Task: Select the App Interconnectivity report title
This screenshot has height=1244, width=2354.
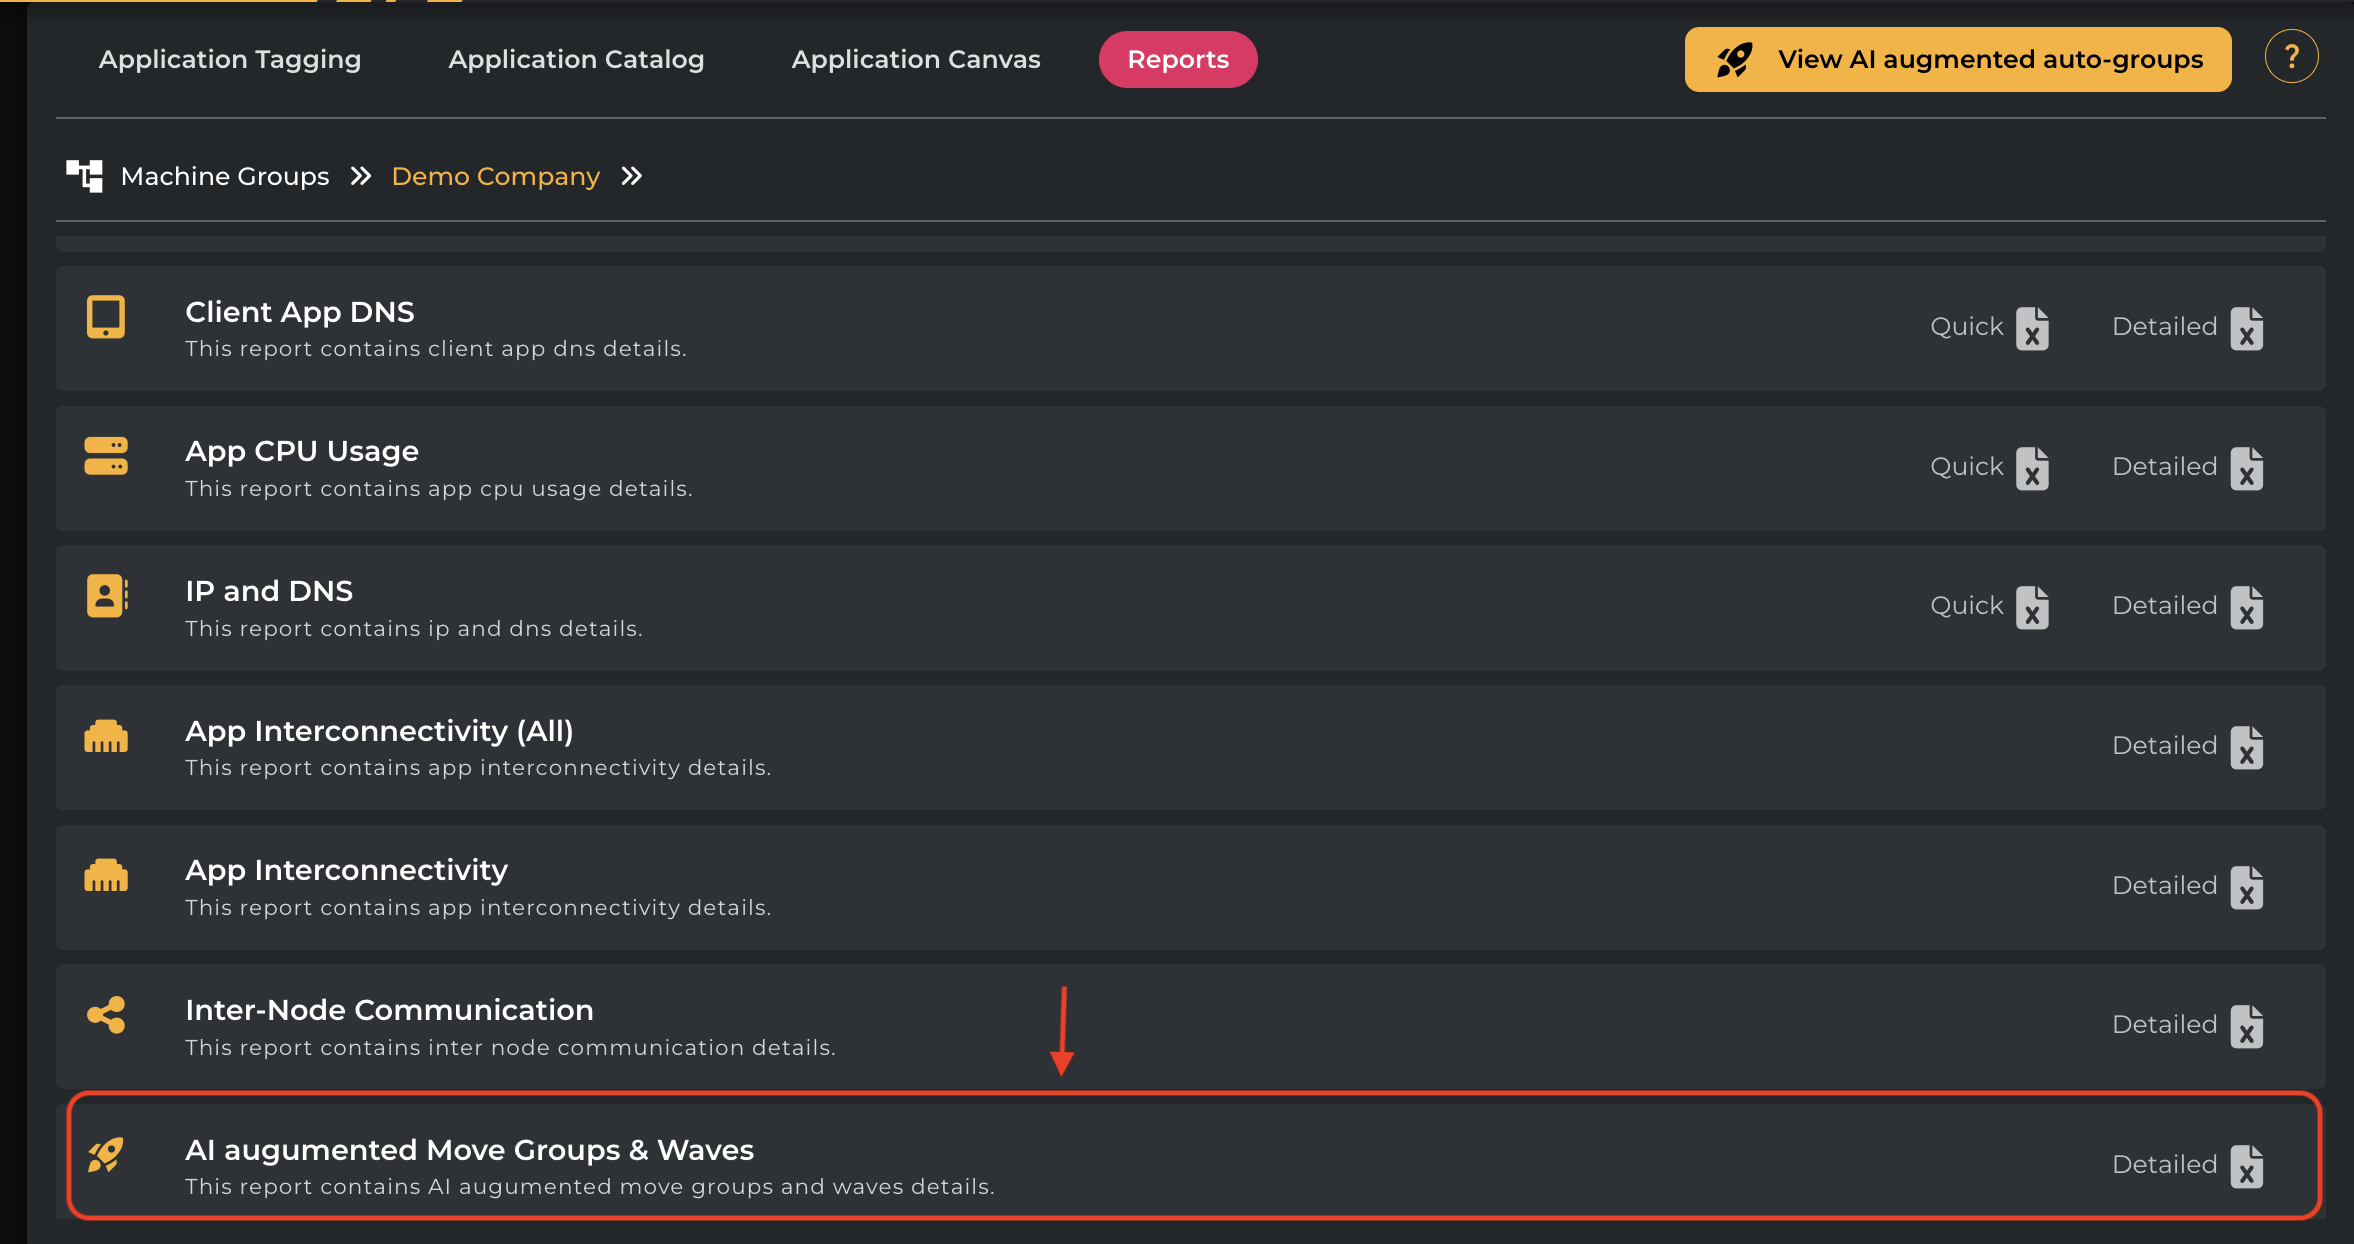Action: tap(347, 871)
